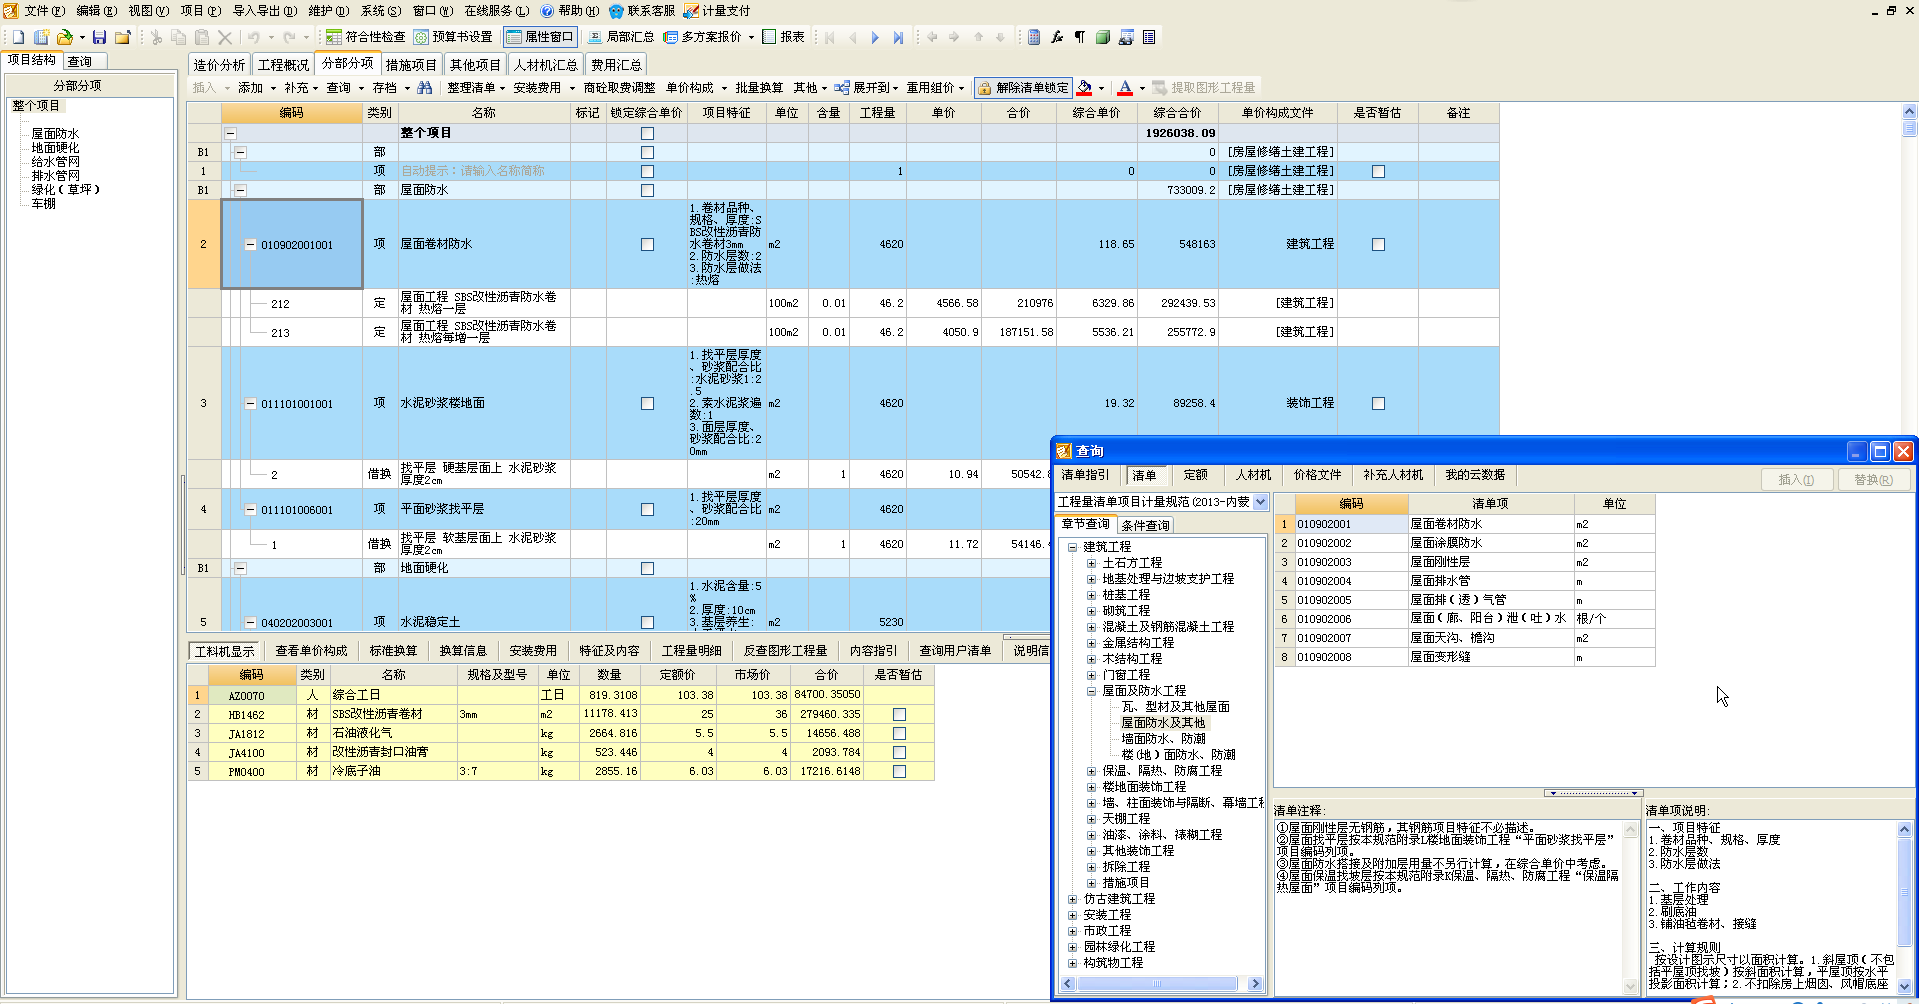Toggle 是否暂估 checkbox for SBS改性沥青卷材
This screenshot has width=1919, height=1004.
coord(899,714)
